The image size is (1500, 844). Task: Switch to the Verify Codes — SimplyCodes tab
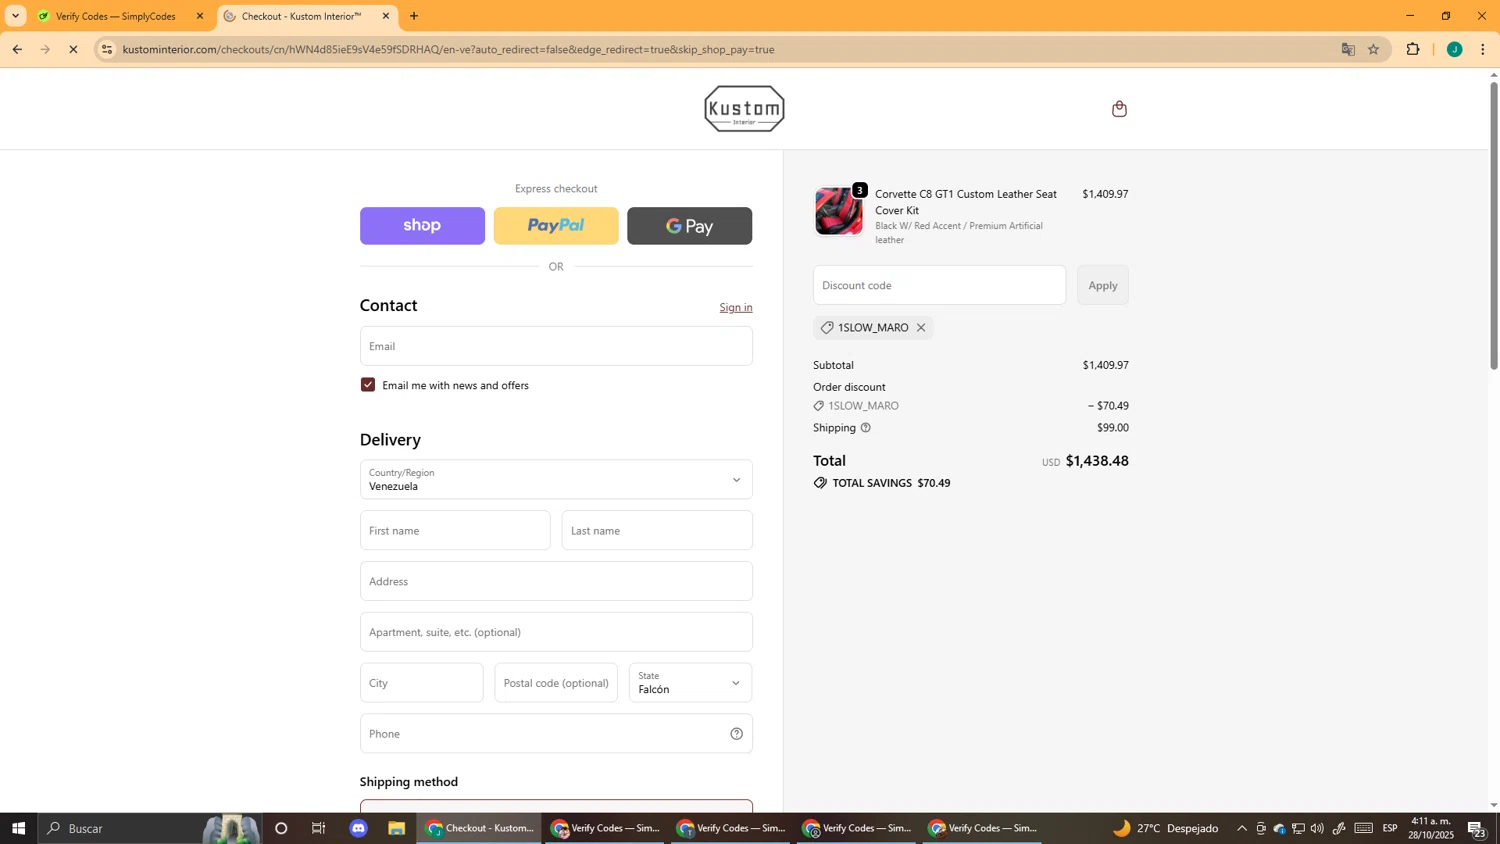(x=118, y=16)
